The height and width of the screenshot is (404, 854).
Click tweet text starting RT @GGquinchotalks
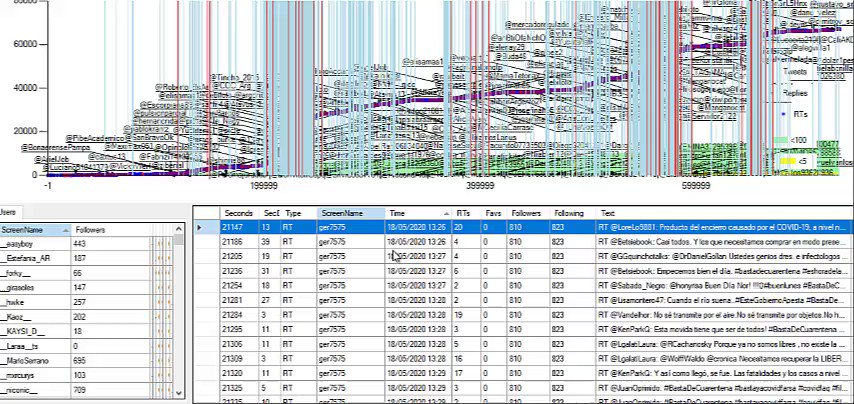point(723,256)
